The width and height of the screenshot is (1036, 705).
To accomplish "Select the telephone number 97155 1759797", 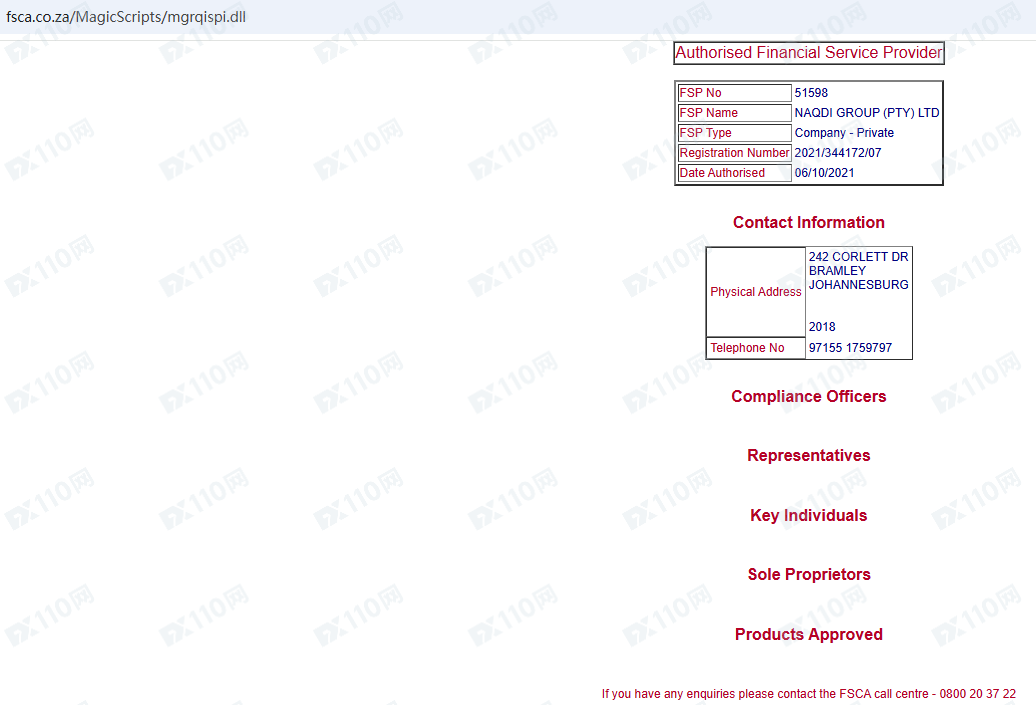I will coord(850,348).
